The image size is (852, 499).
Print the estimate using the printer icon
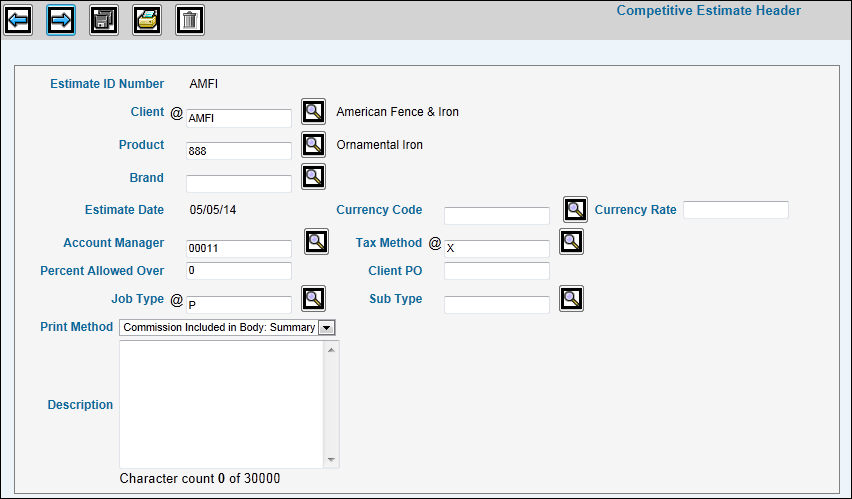147,21
